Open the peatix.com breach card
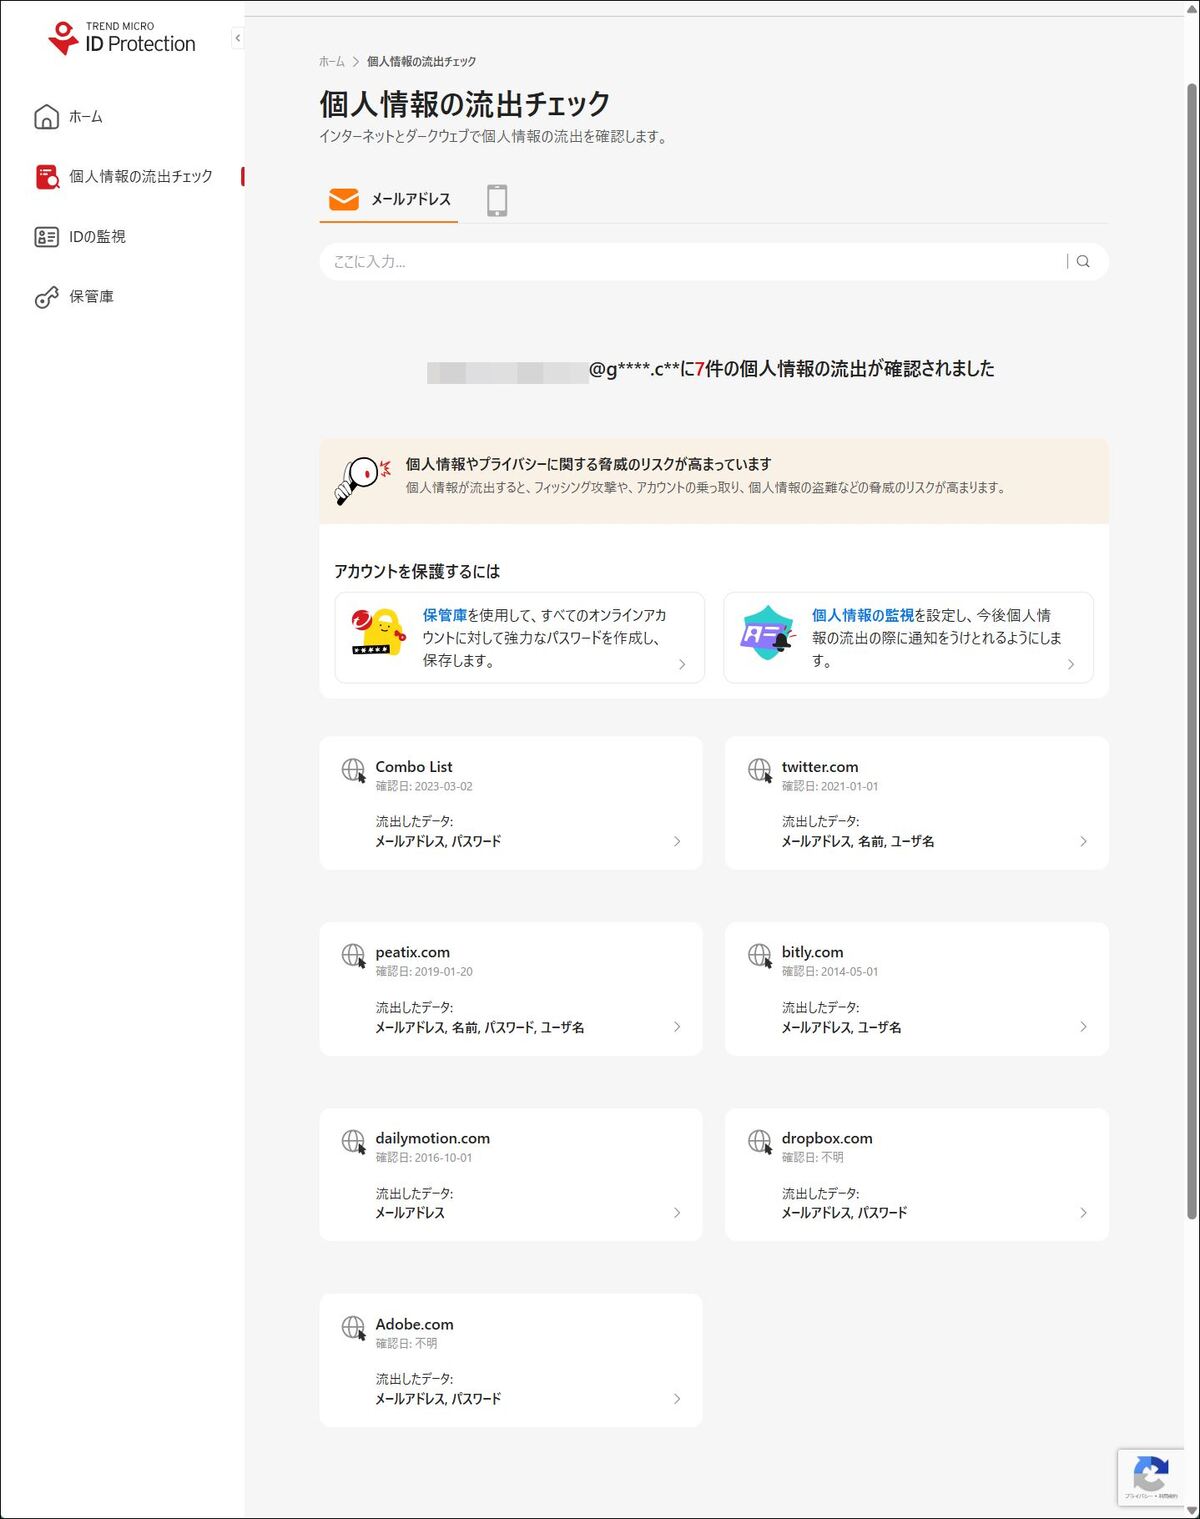 coord(511,989)
